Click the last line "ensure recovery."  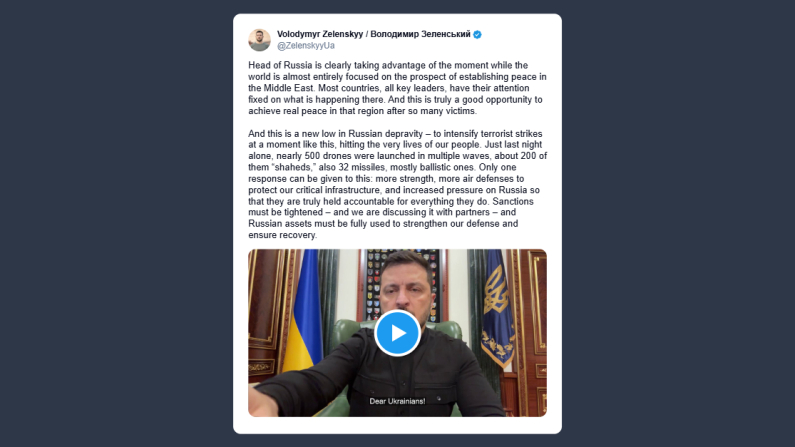(282, 235)
